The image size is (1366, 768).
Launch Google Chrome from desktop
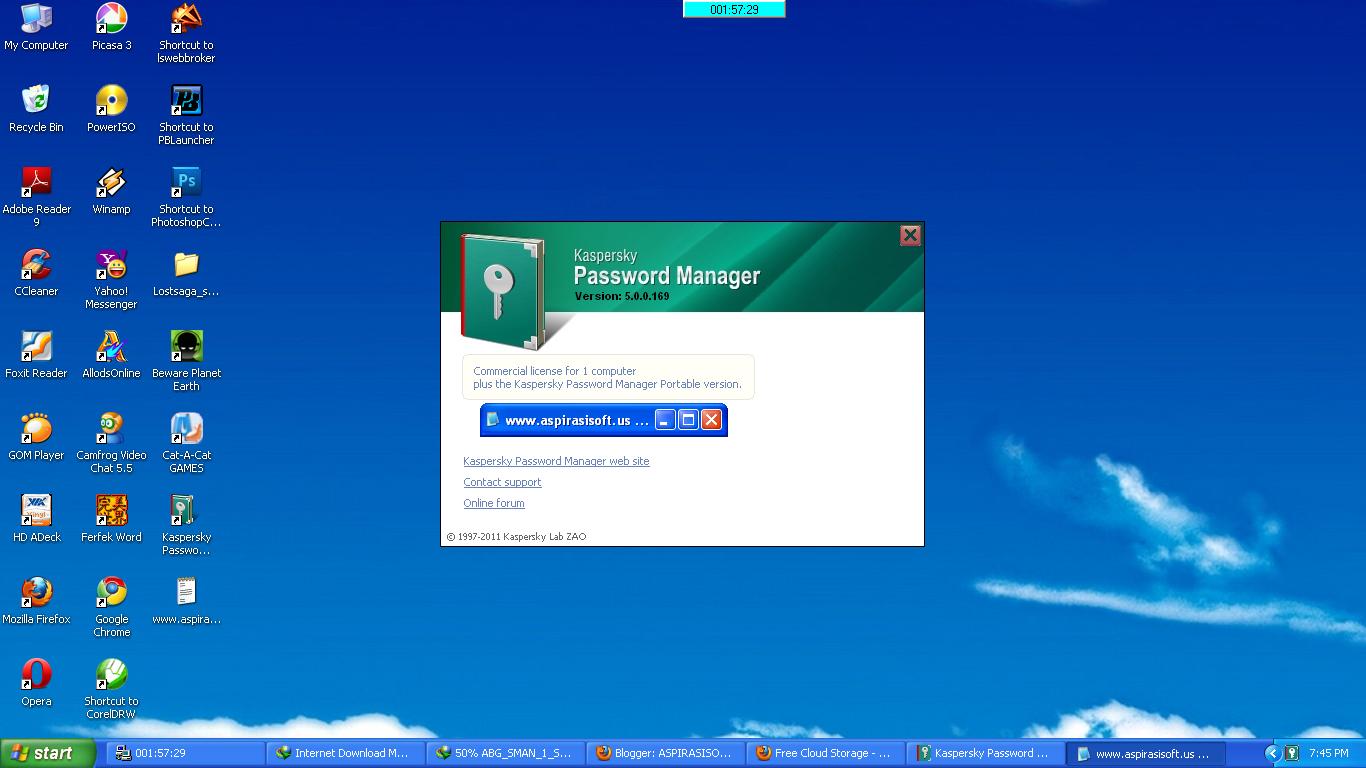click(111, 607)
